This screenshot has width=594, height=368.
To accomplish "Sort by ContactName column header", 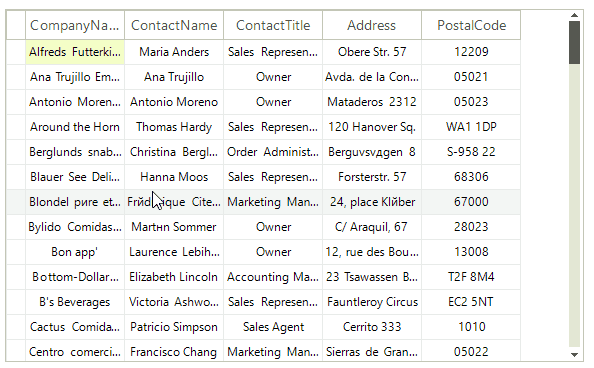I will pyautogui.click(x=174, y=25).
